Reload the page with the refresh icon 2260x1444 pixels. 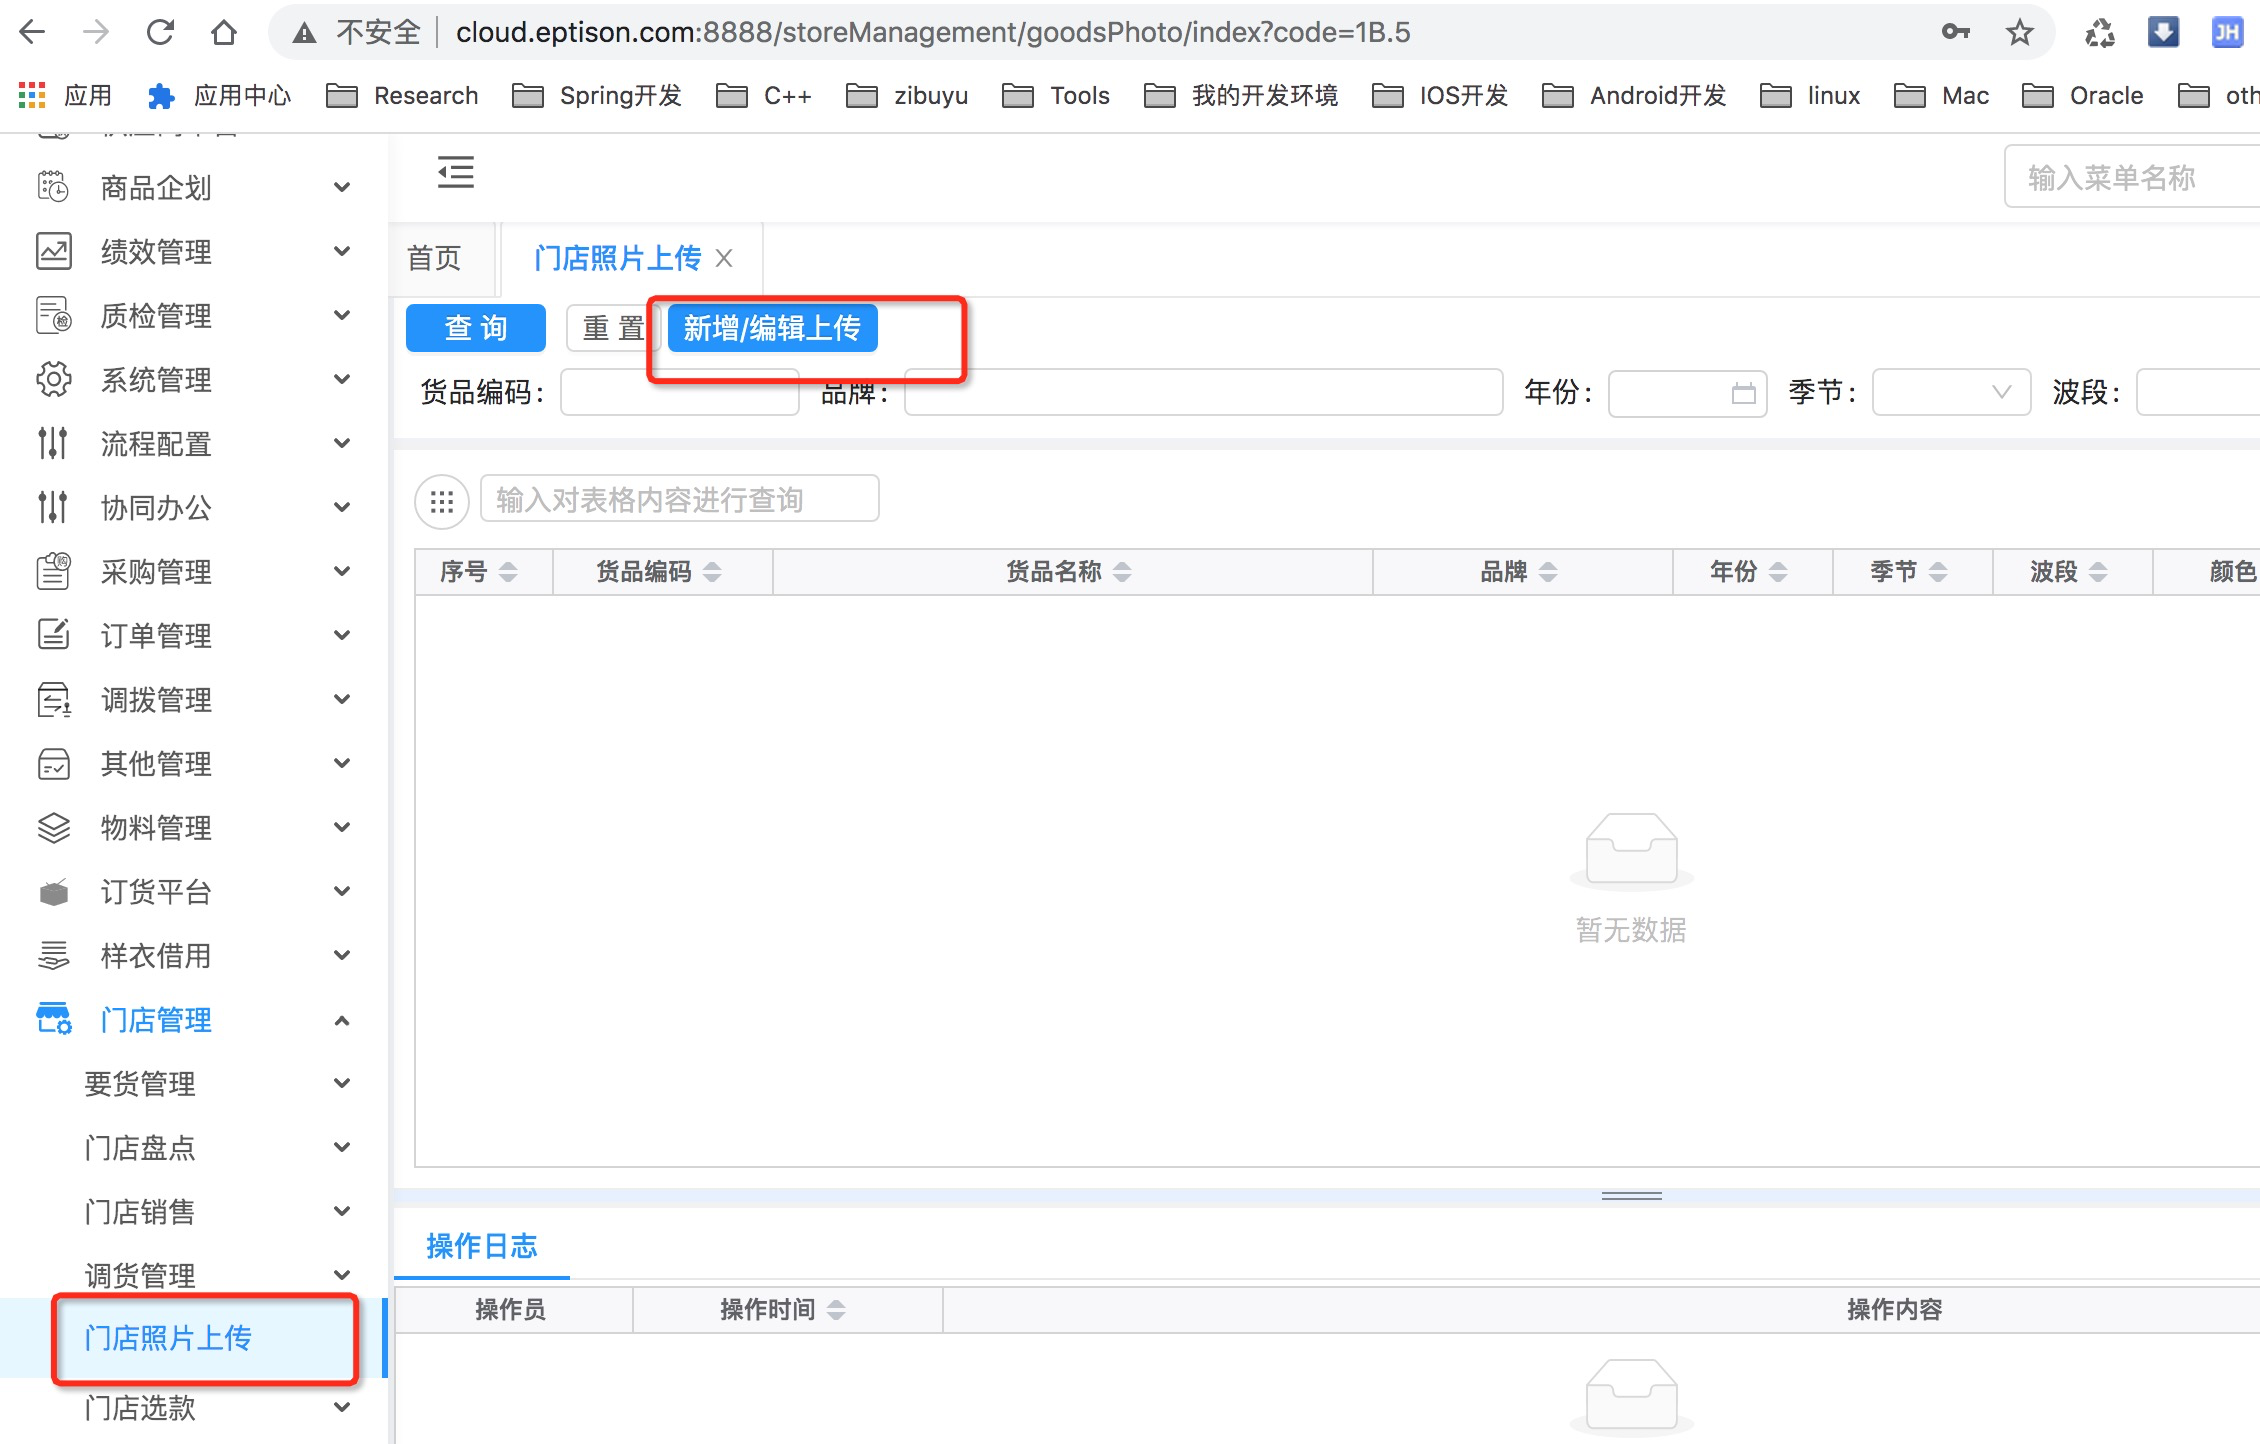[160, 32]
